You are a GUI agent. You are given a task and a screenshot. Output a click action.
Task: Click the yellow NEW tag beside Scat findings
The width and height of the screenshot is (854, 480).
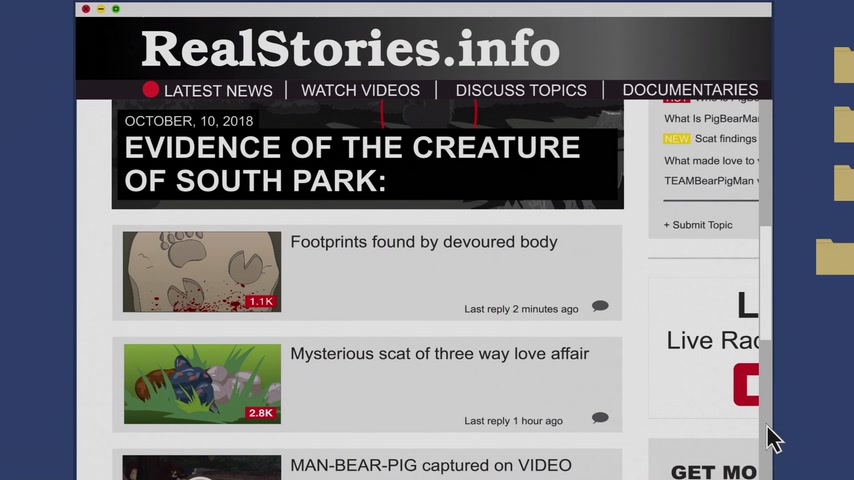click(676, 139)
